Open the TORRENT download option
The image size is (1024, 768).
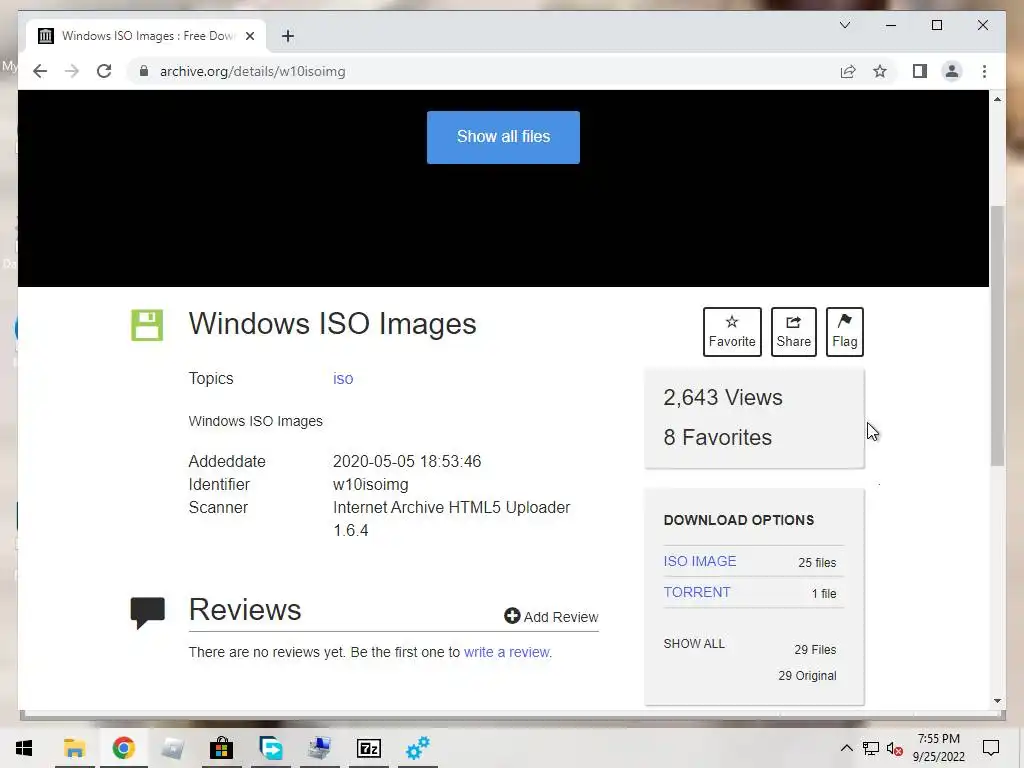(696, 592)
